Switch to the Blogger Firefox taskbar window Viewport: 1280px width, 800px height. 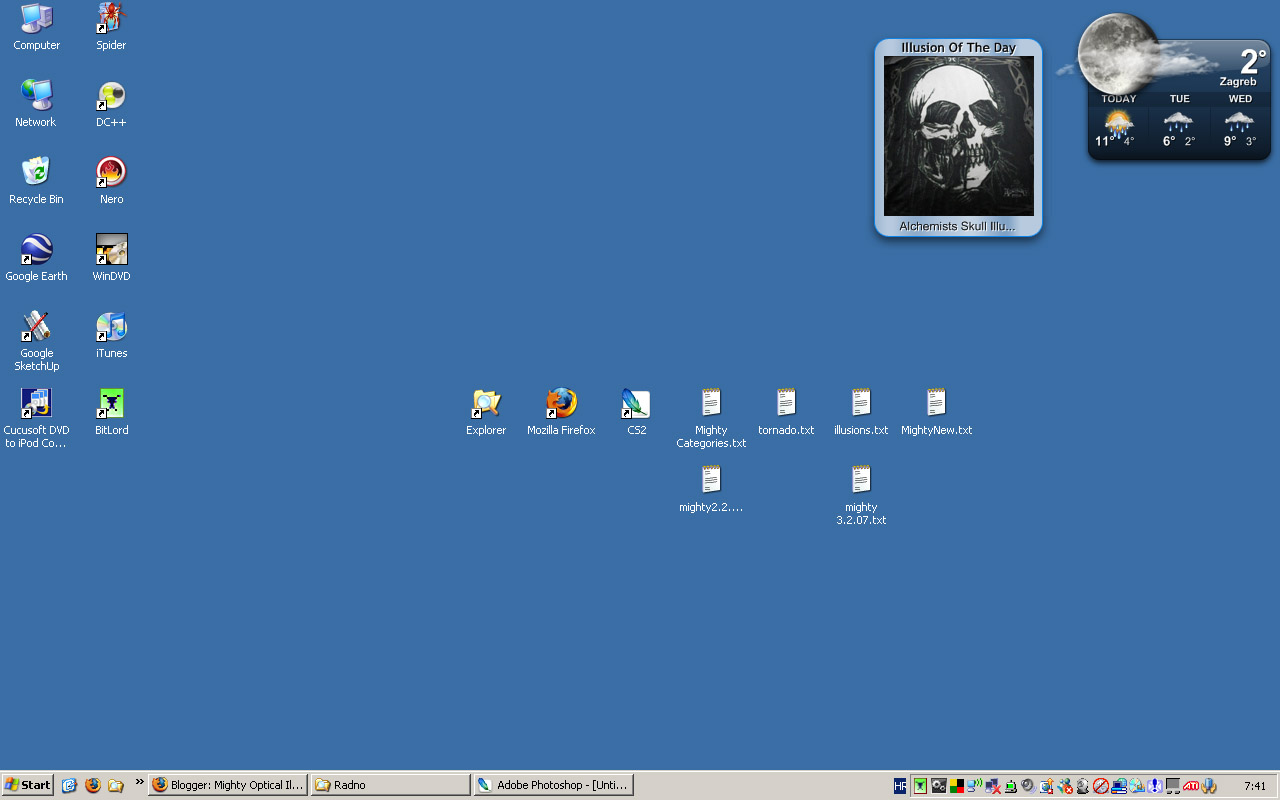click(x=228, y=785)
